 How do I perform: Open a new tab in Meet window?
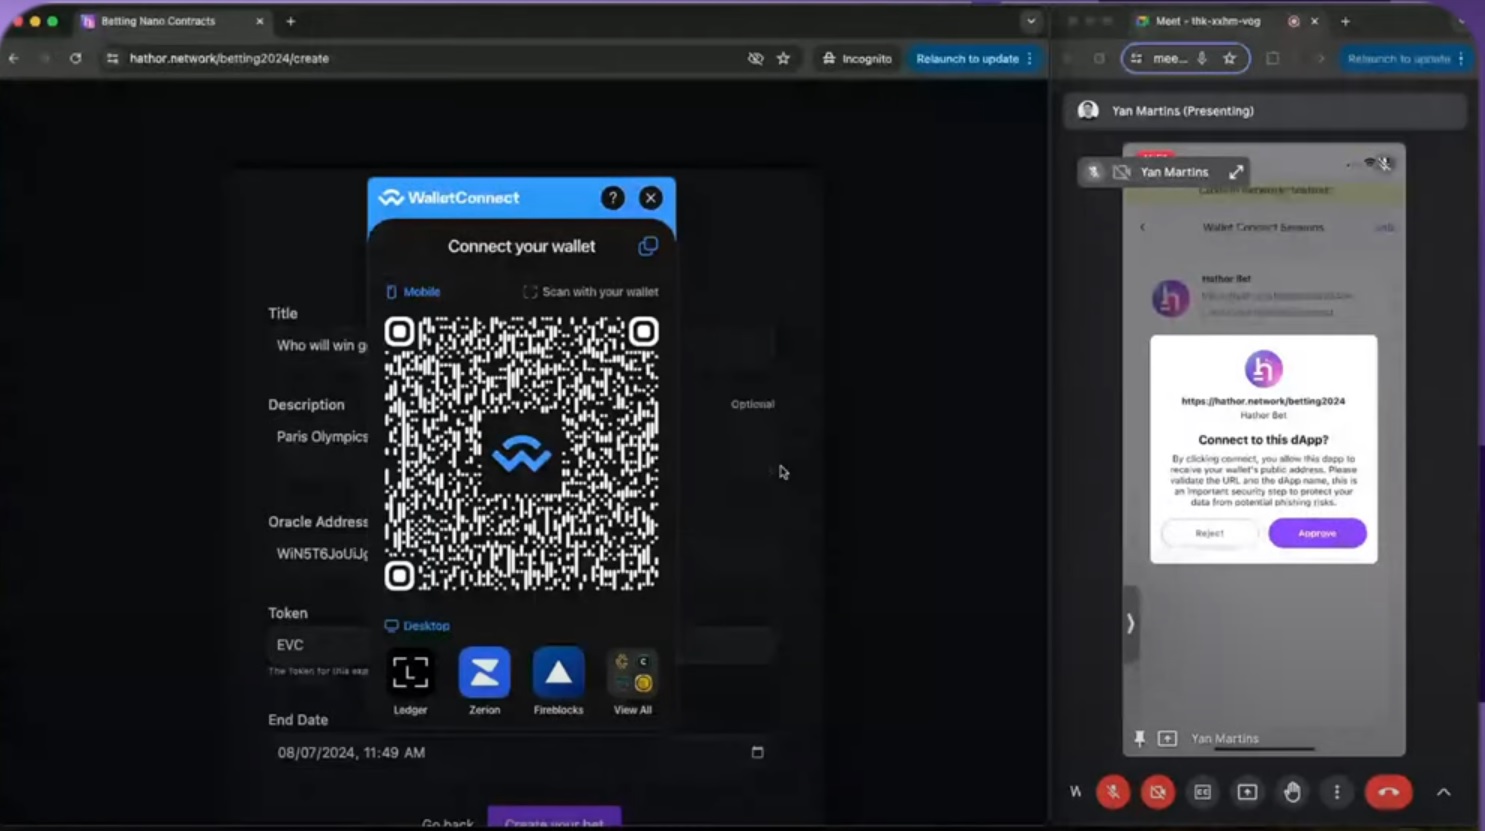pos(1345,21)
